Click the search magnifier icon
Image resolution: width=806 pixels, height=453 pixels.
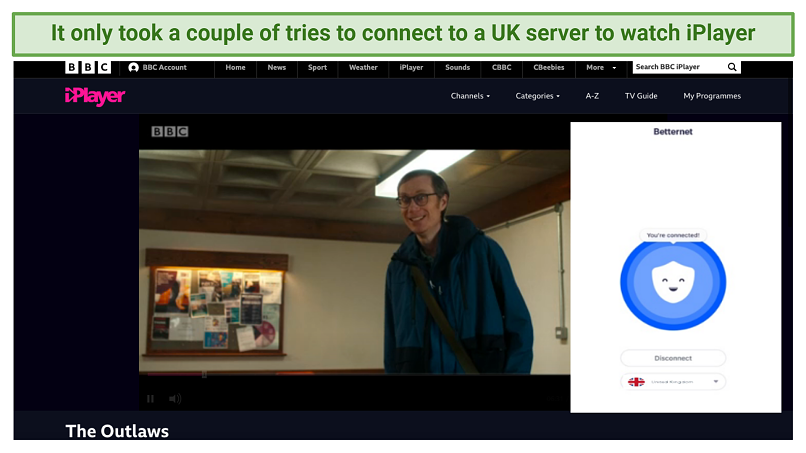click(732, 67)
